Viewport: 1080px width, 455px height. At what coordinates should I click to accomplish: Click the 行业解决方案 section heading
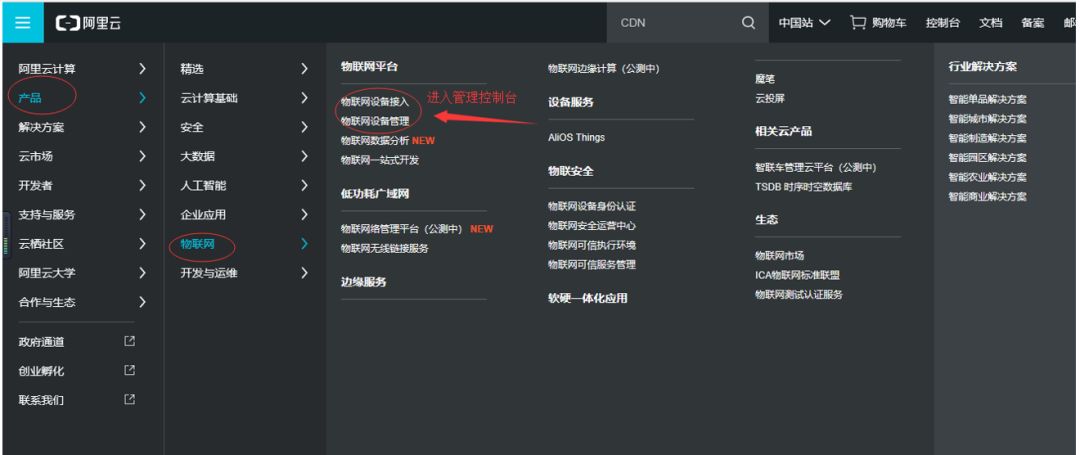pos(982,67)
